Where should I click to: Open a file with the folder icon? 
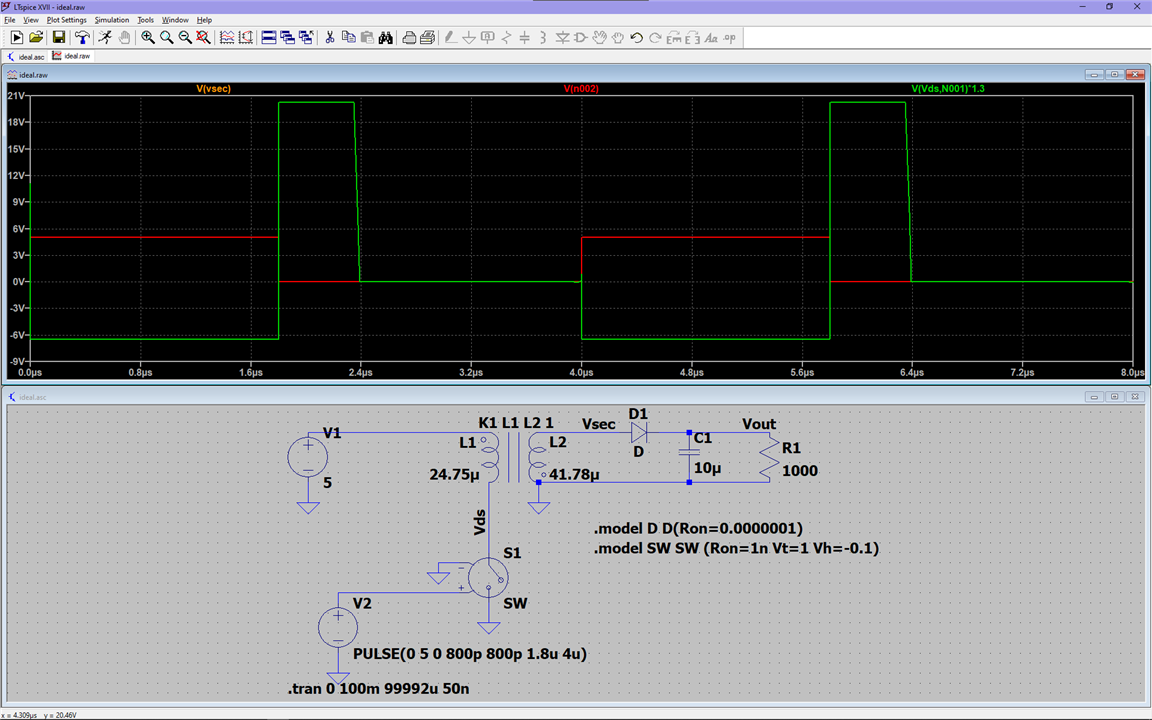click(36, 38)
